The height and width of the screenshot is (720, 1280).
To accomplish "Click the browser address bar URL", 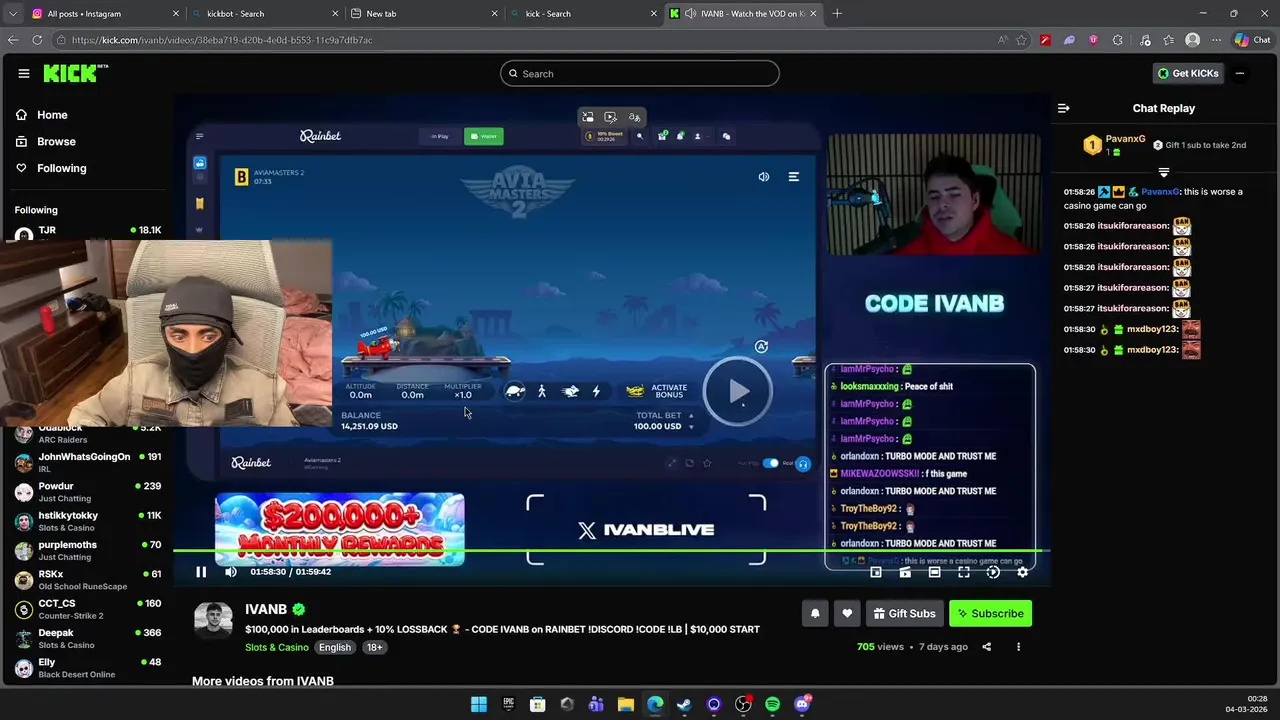I will pyautogui.click(x=222, y=40).
